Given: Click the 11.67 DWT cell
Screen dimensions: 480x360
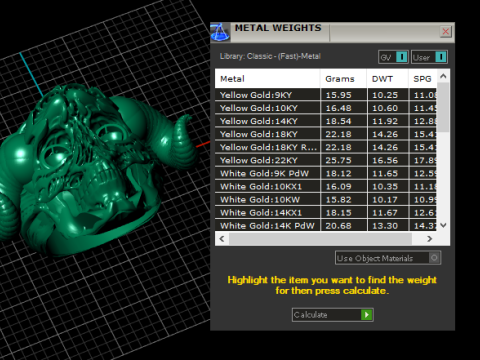Looking at the screenshot, I should 388,213.
